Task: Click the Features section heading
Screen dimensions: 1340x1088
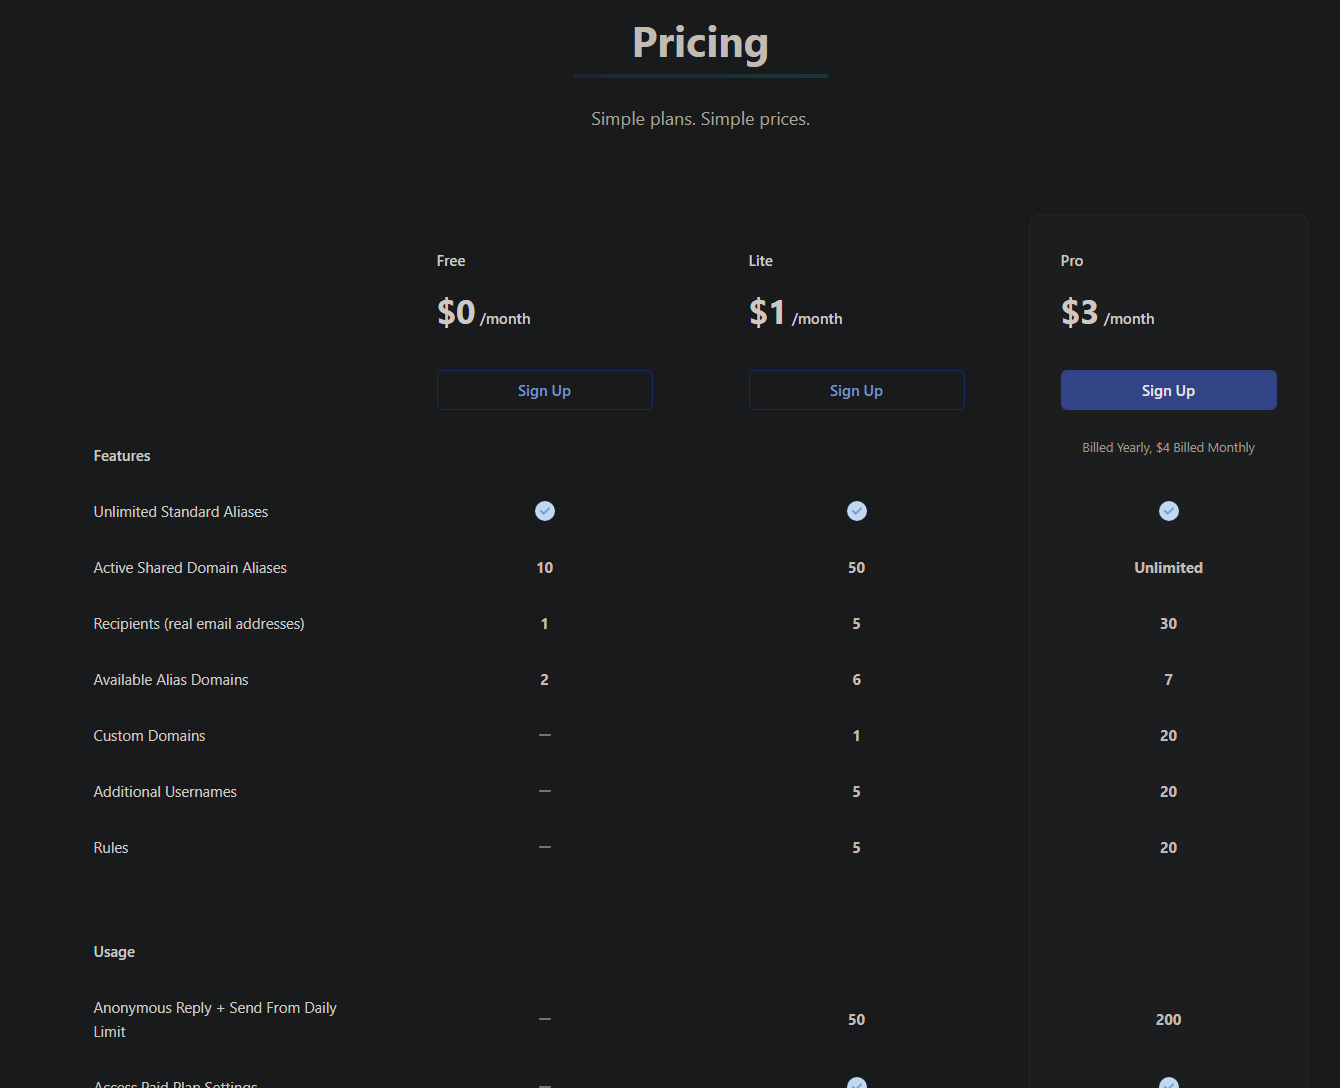Action: (x=122, y=456)
